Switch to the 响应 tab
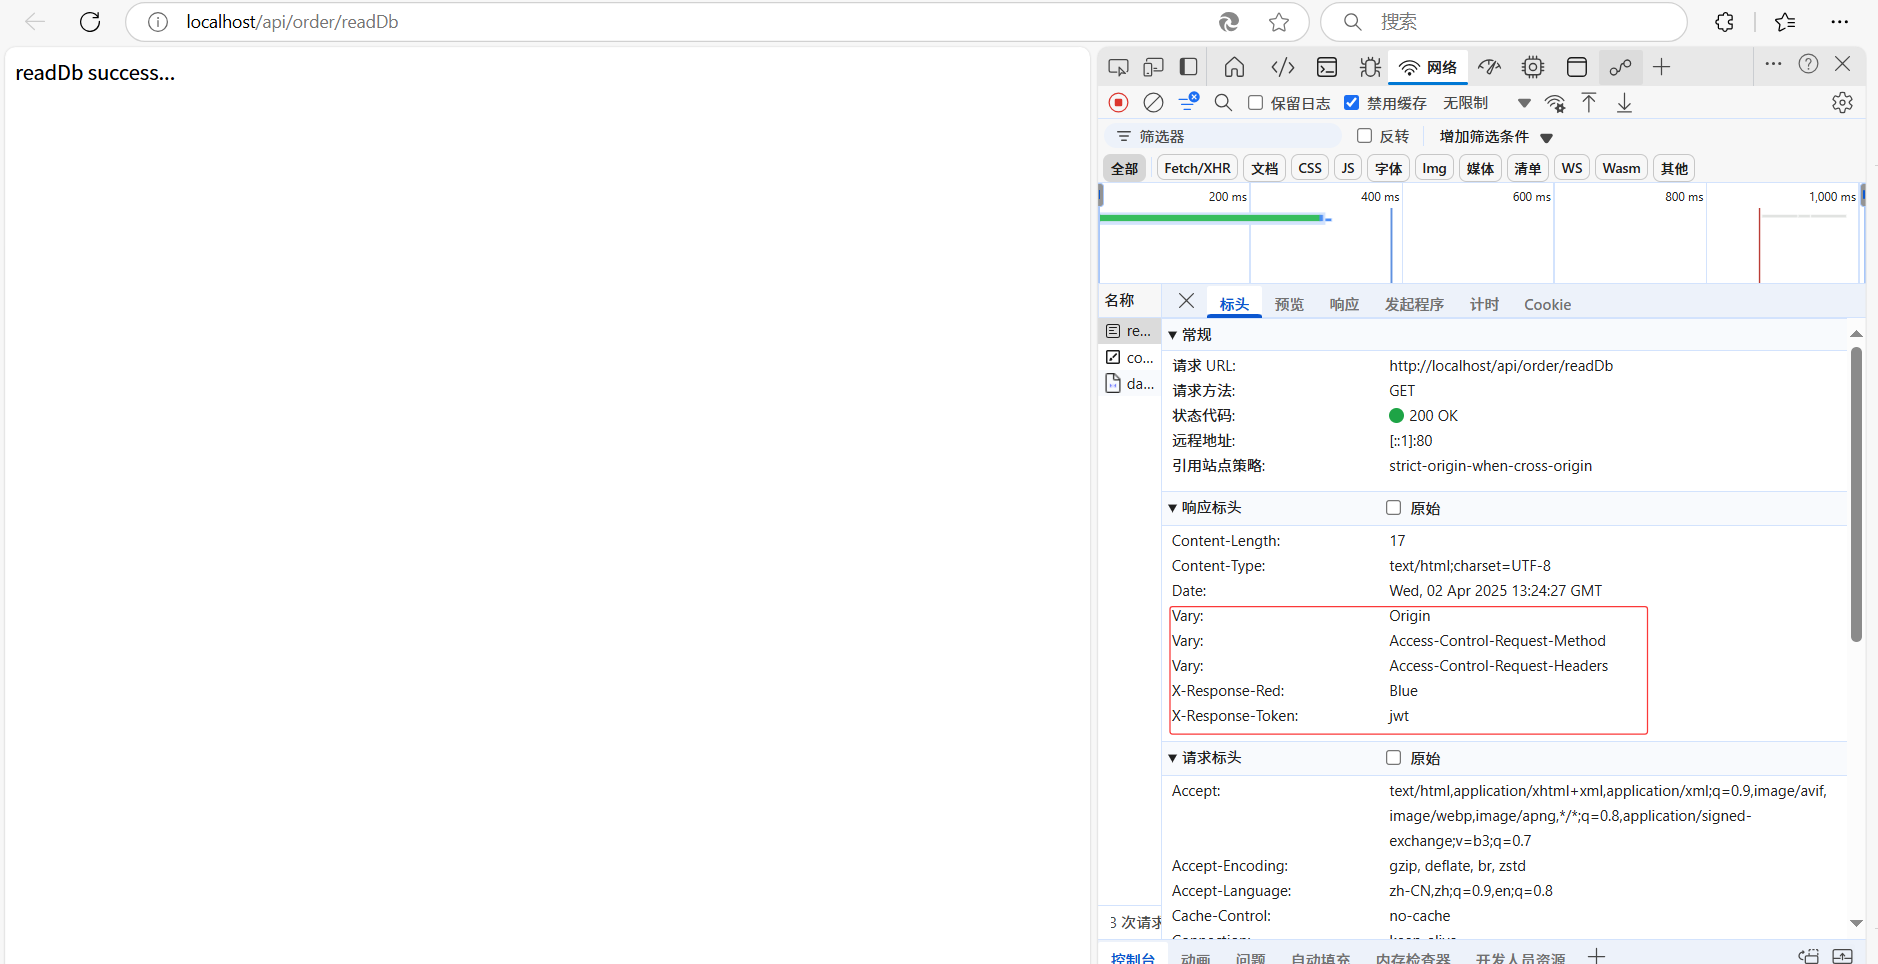 (x=1344, y=305)
